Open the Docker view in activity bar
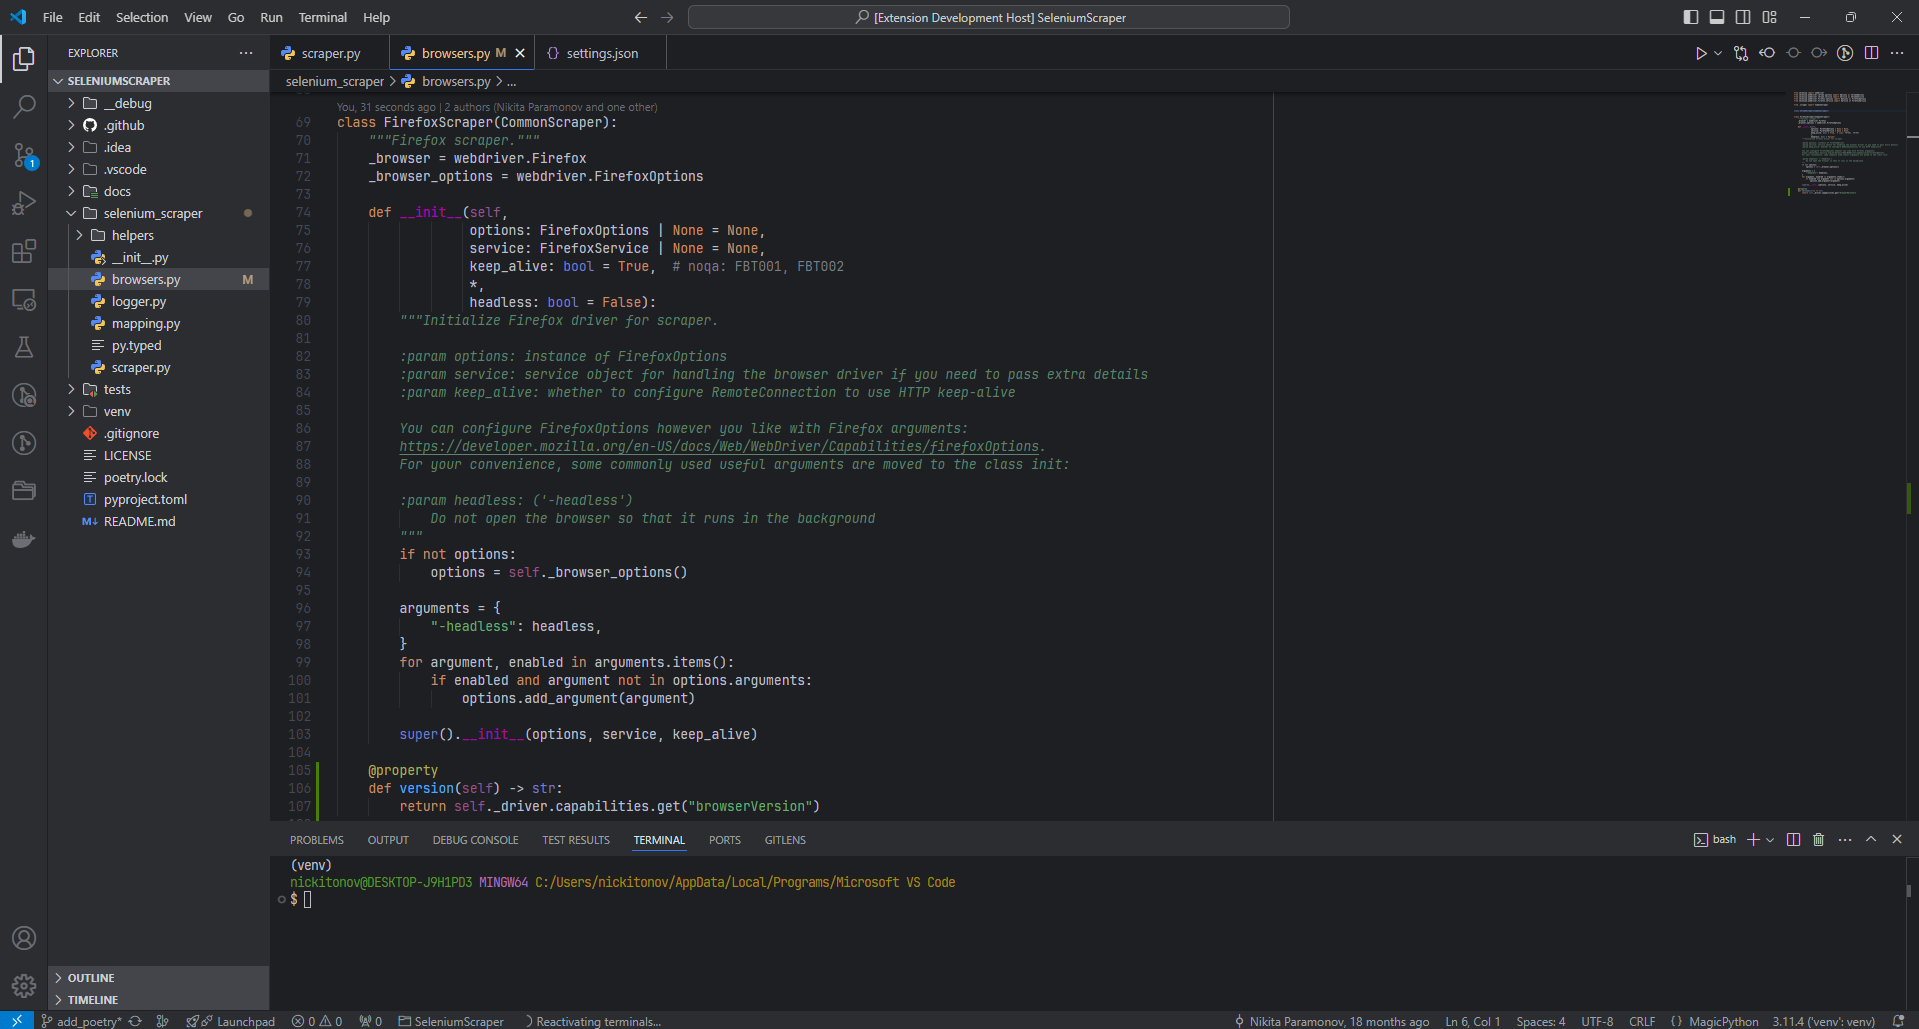The width and height of the screenshot is (1919, 1029). (x=24, y=540)
